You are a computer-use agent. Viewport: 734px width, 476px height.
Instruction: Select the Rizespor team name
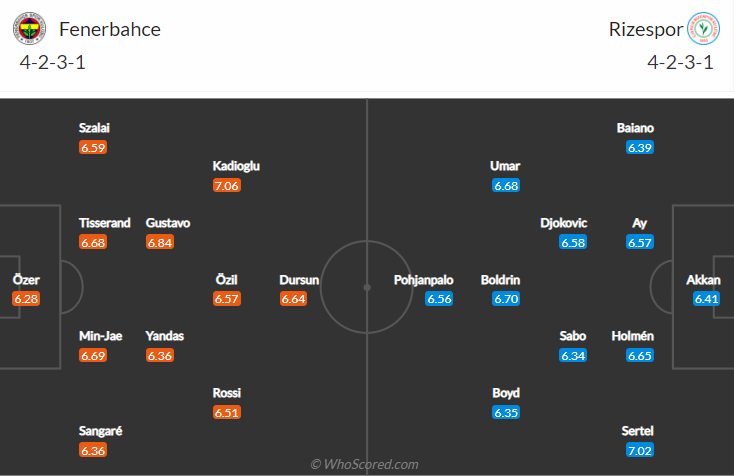[x=640, y=29]
